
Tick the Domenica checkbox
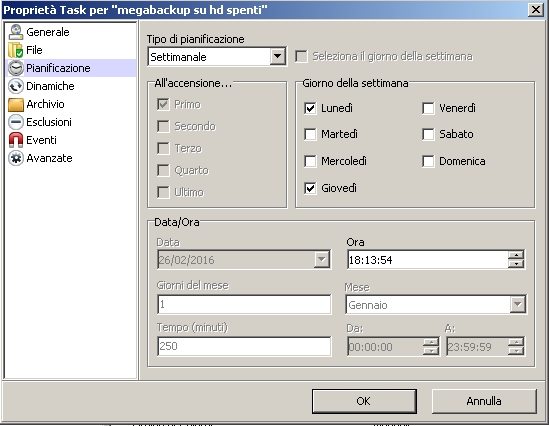428,161
